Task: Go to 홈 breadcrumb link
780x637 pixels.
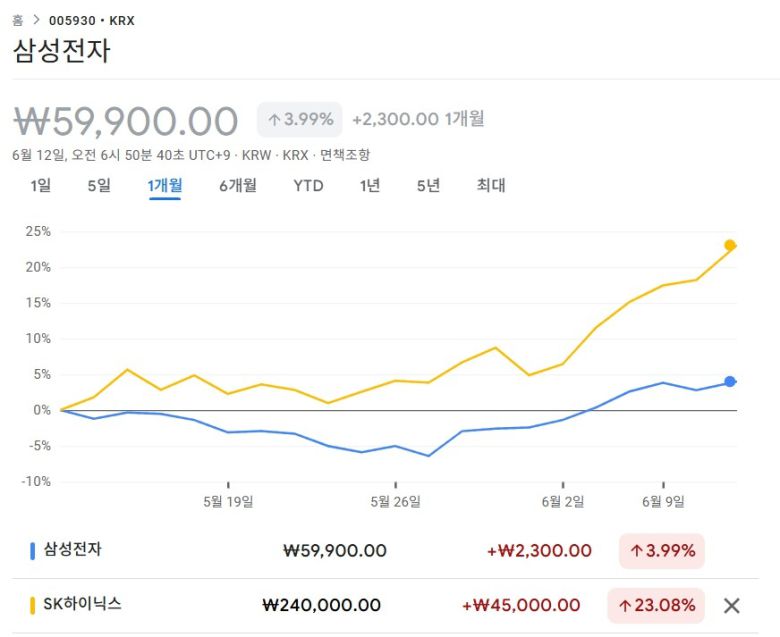Action: coord(17,20)
